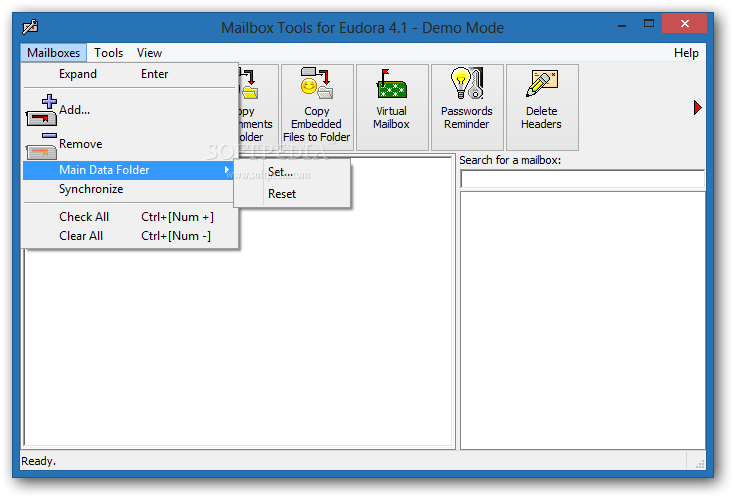Open the Virtual Mailbox tool
Image resolution: width=734 pixels, height=498 pixels.
click(x=392, y=107)
